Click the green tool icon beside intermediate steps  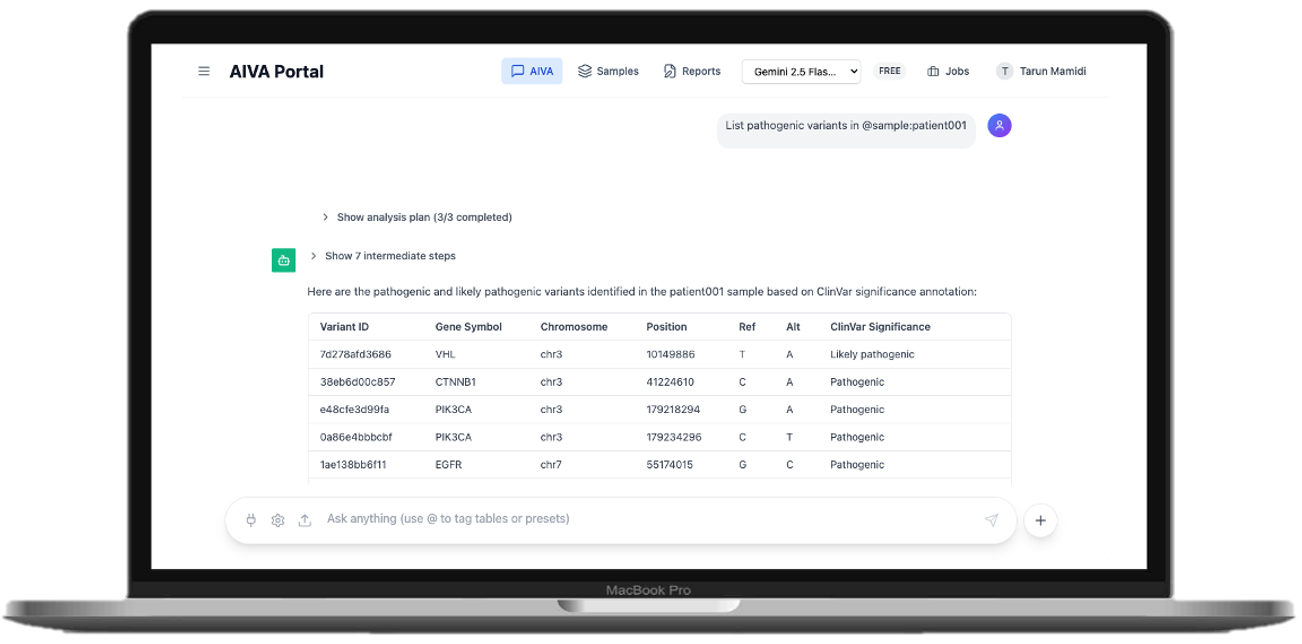284,260
